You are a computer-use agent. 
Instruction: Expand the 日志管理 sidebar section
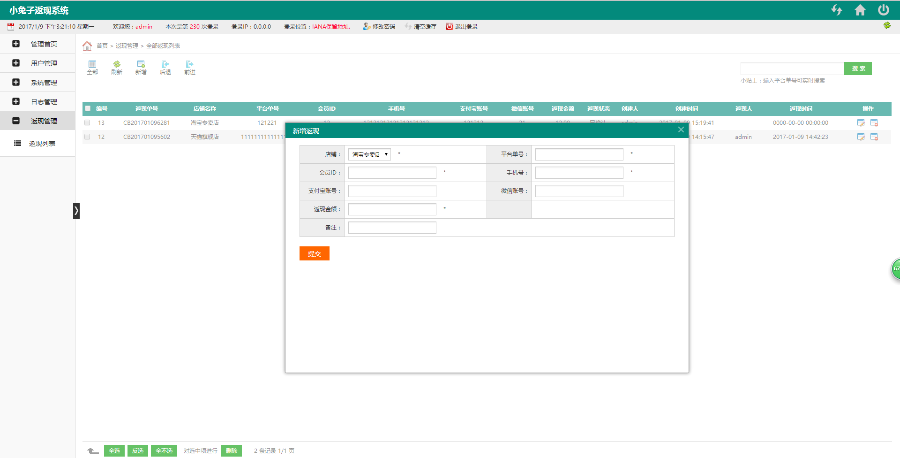point(37,102)
